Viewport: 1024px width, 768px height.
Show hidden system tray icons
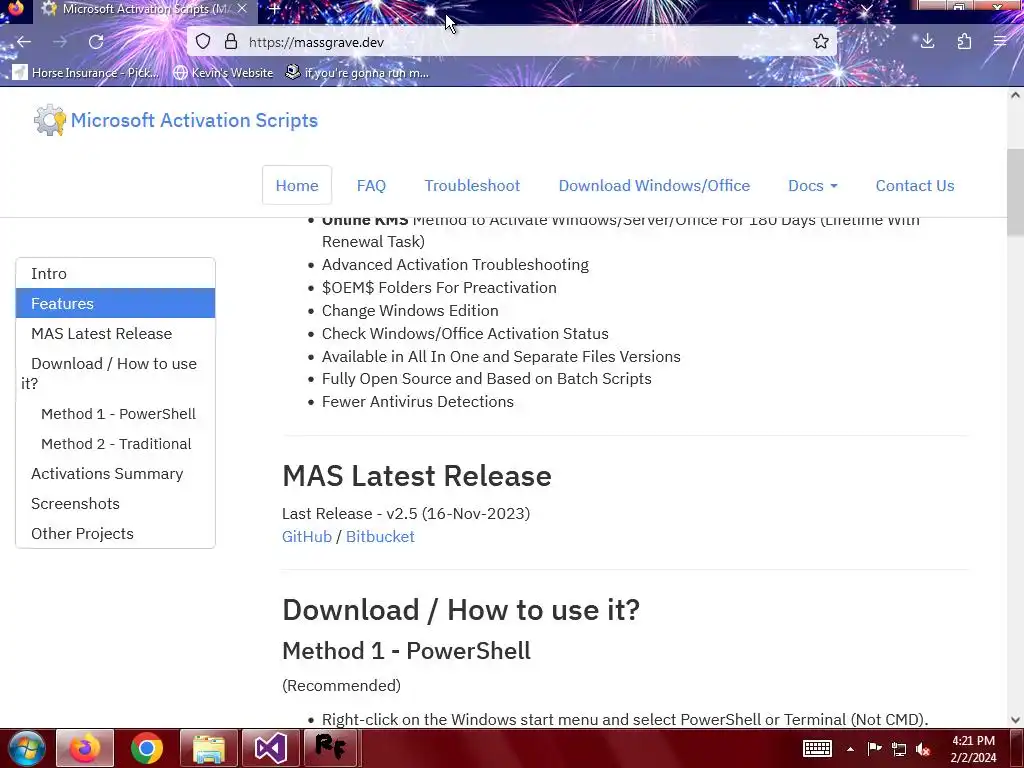(850, 749)
